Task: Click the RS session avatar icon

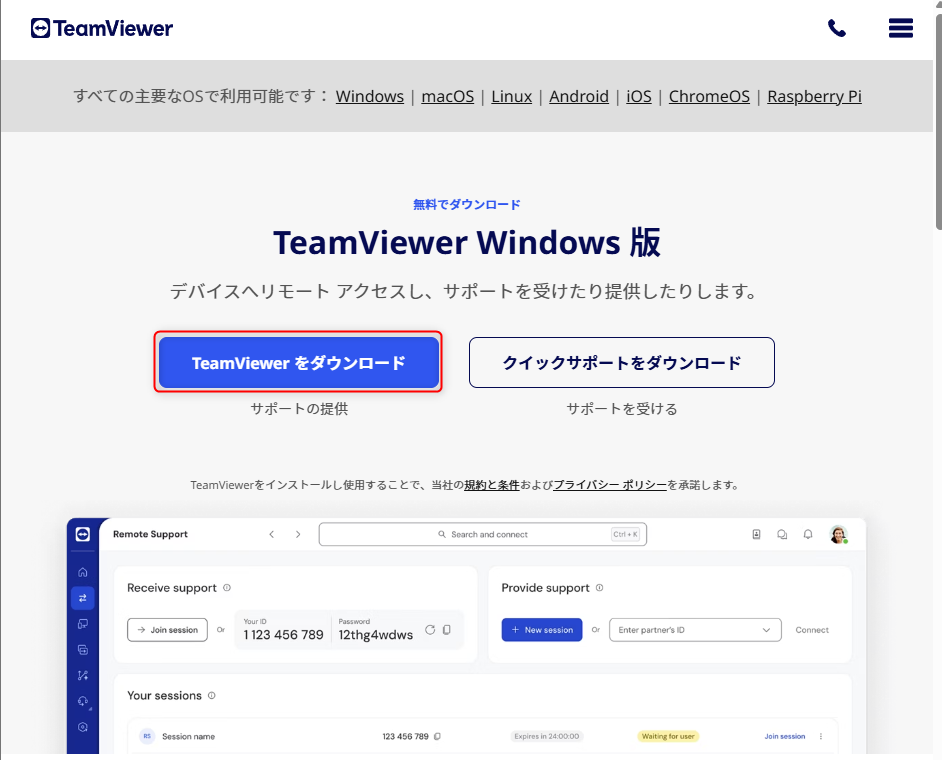Action: [x=147, y=736]
